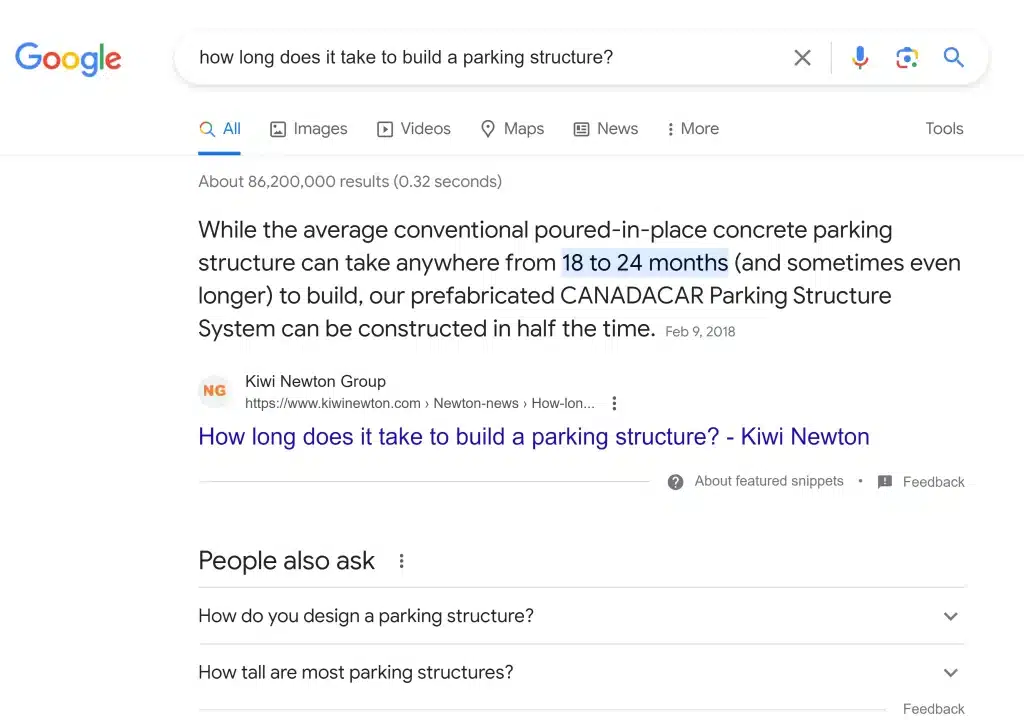This screenshot has height=720, width=1024.
Task: Open three-dot menu beside Kiwi Newton URL
Action: 614,403
